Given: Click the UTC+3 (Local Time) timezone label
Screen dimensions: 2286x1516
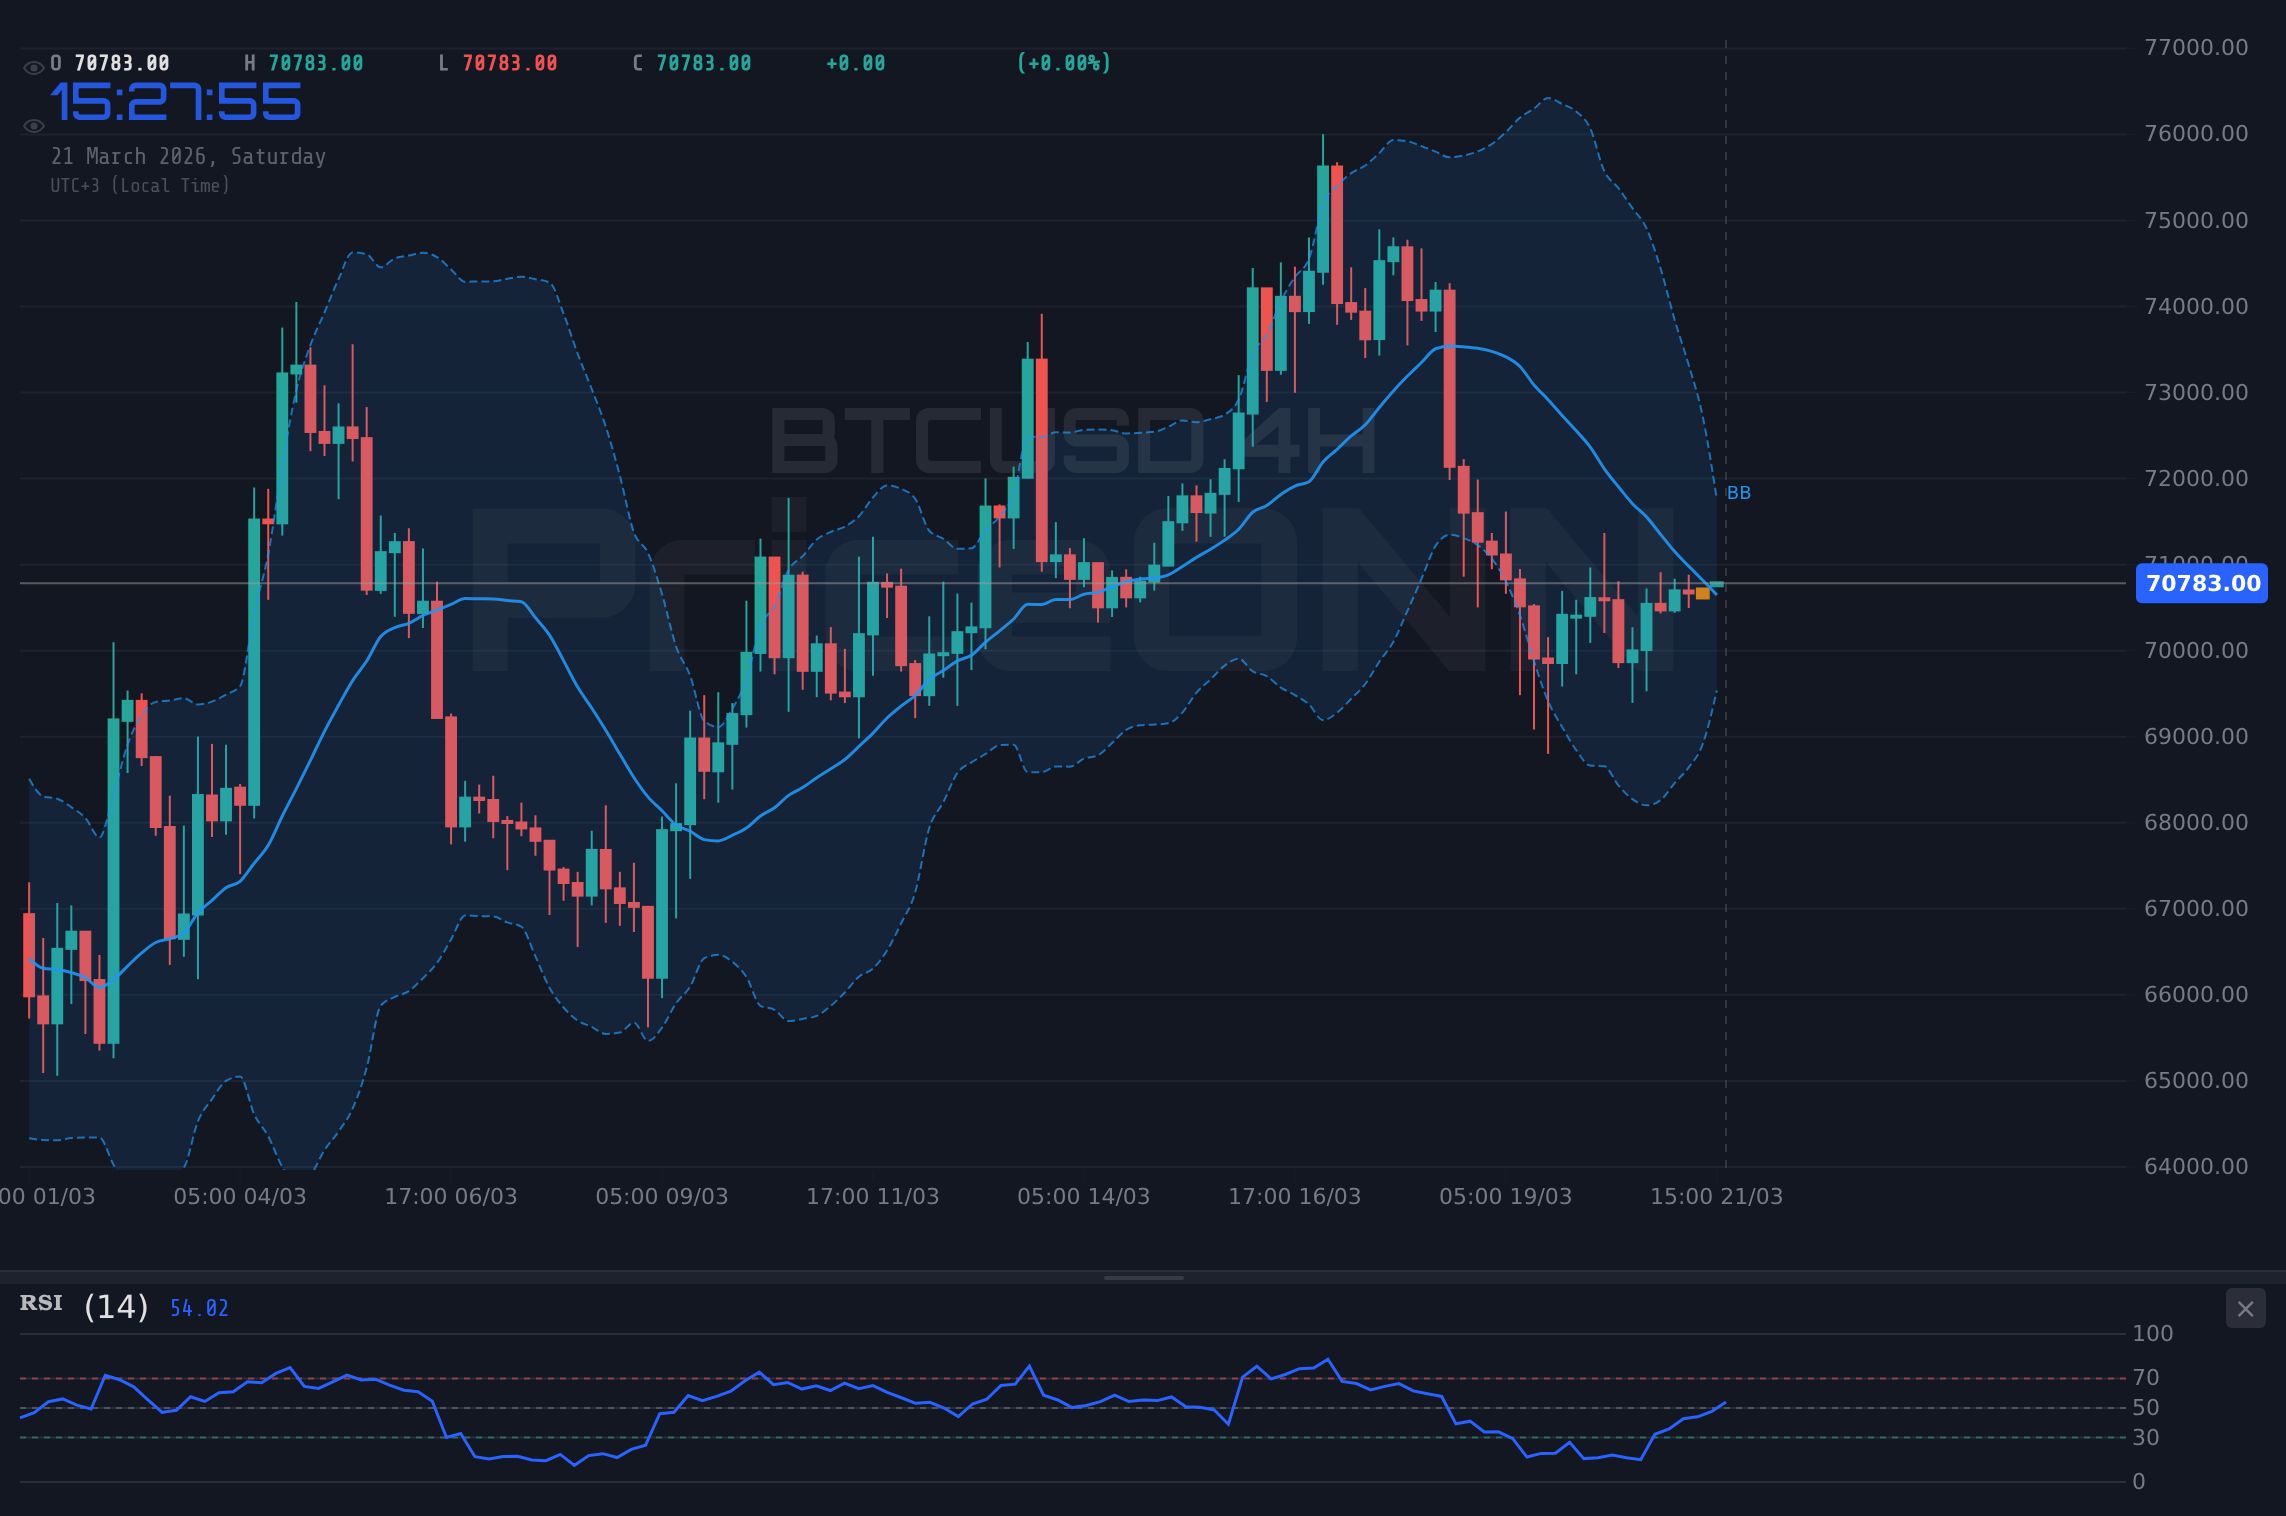Looking at the screenshot, I should (x=140, y=185).
